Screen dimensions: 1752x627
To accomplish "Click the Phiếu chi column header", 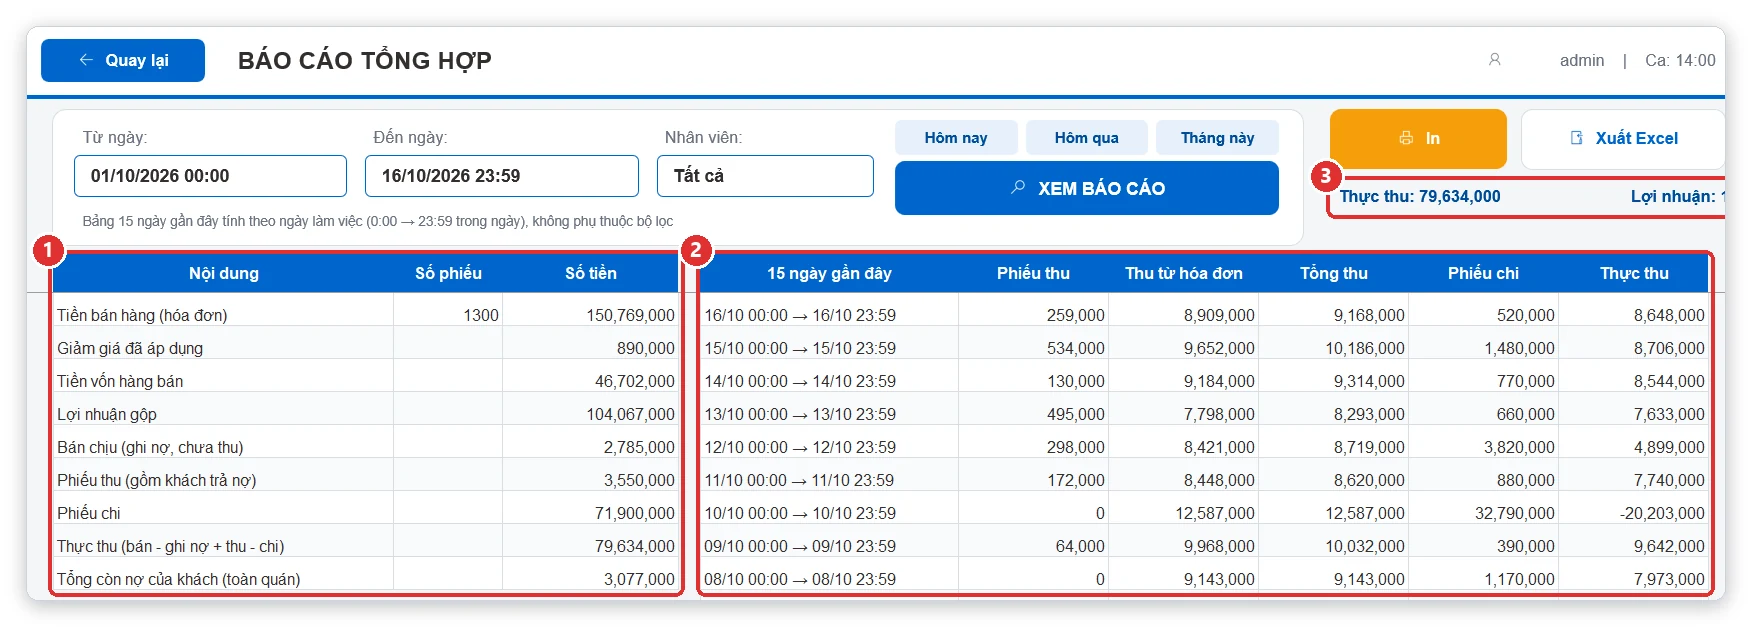I will click(x=1483, y=273).
